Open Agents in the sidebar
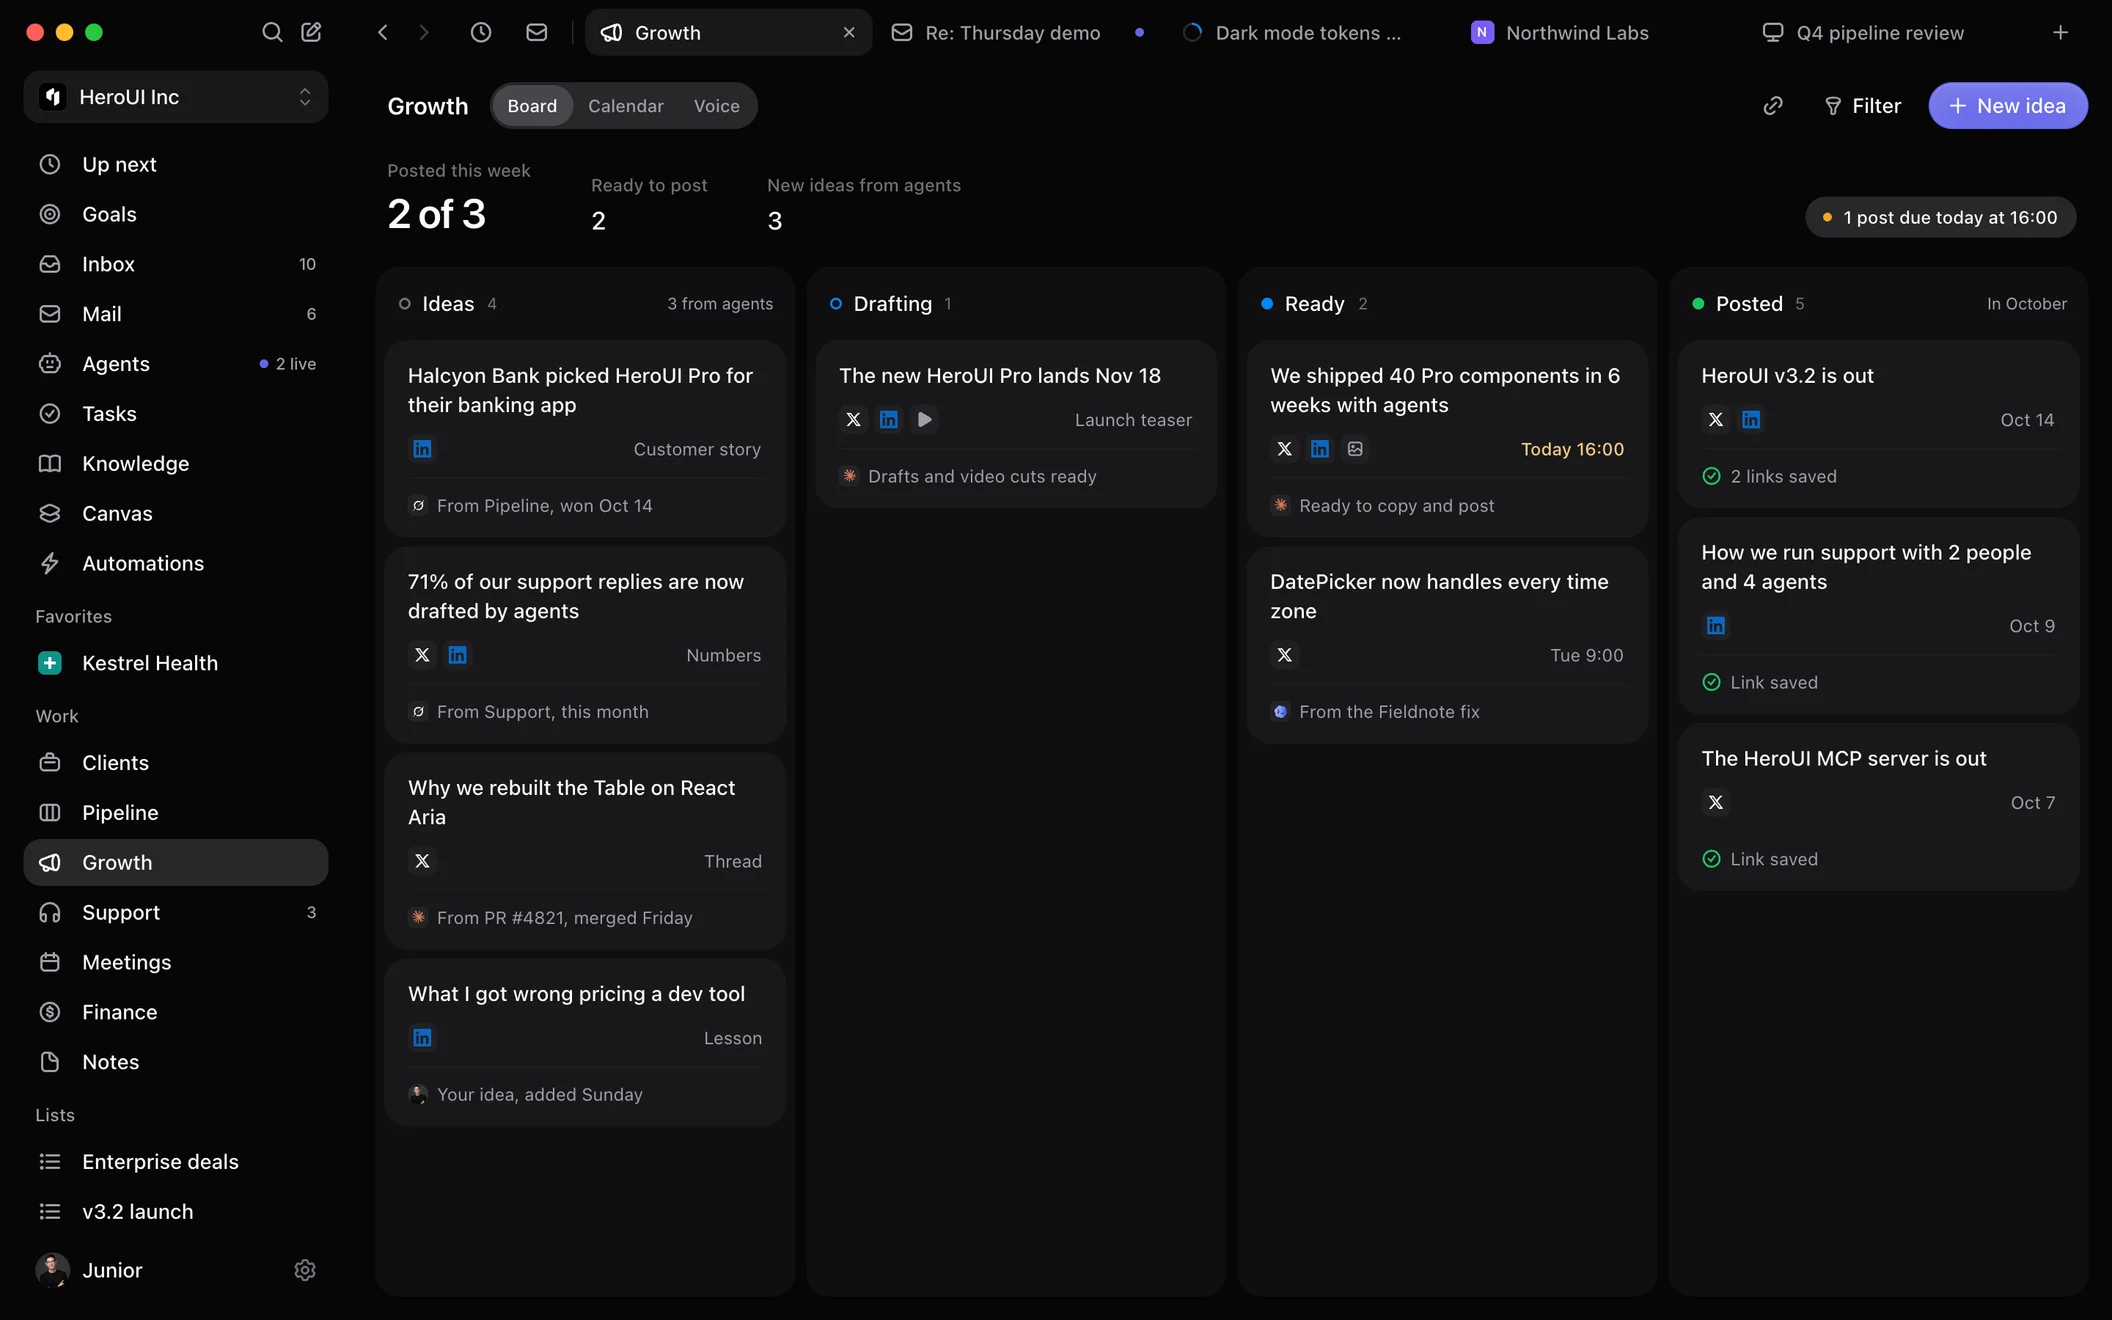The height and width of the screenshot is (1320, 2112). pos(176,364)
